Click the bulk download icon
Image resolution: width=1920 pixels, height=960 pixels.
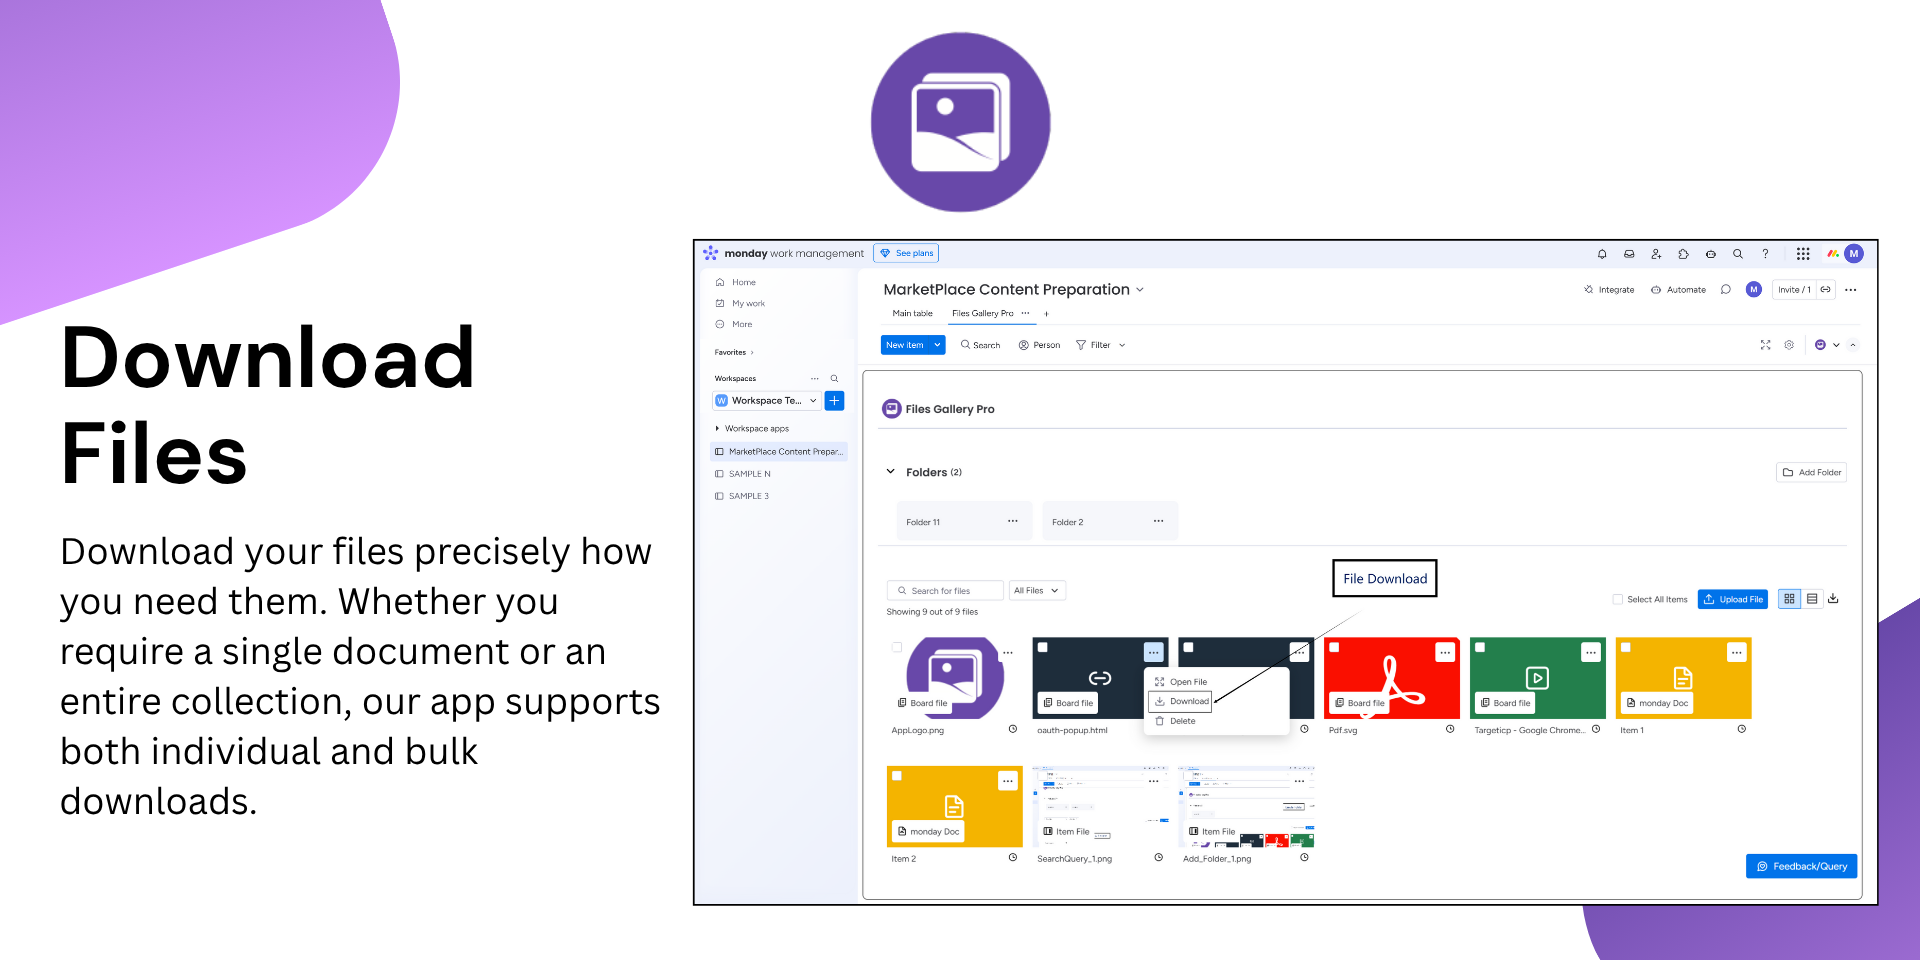coord(1833,599)
